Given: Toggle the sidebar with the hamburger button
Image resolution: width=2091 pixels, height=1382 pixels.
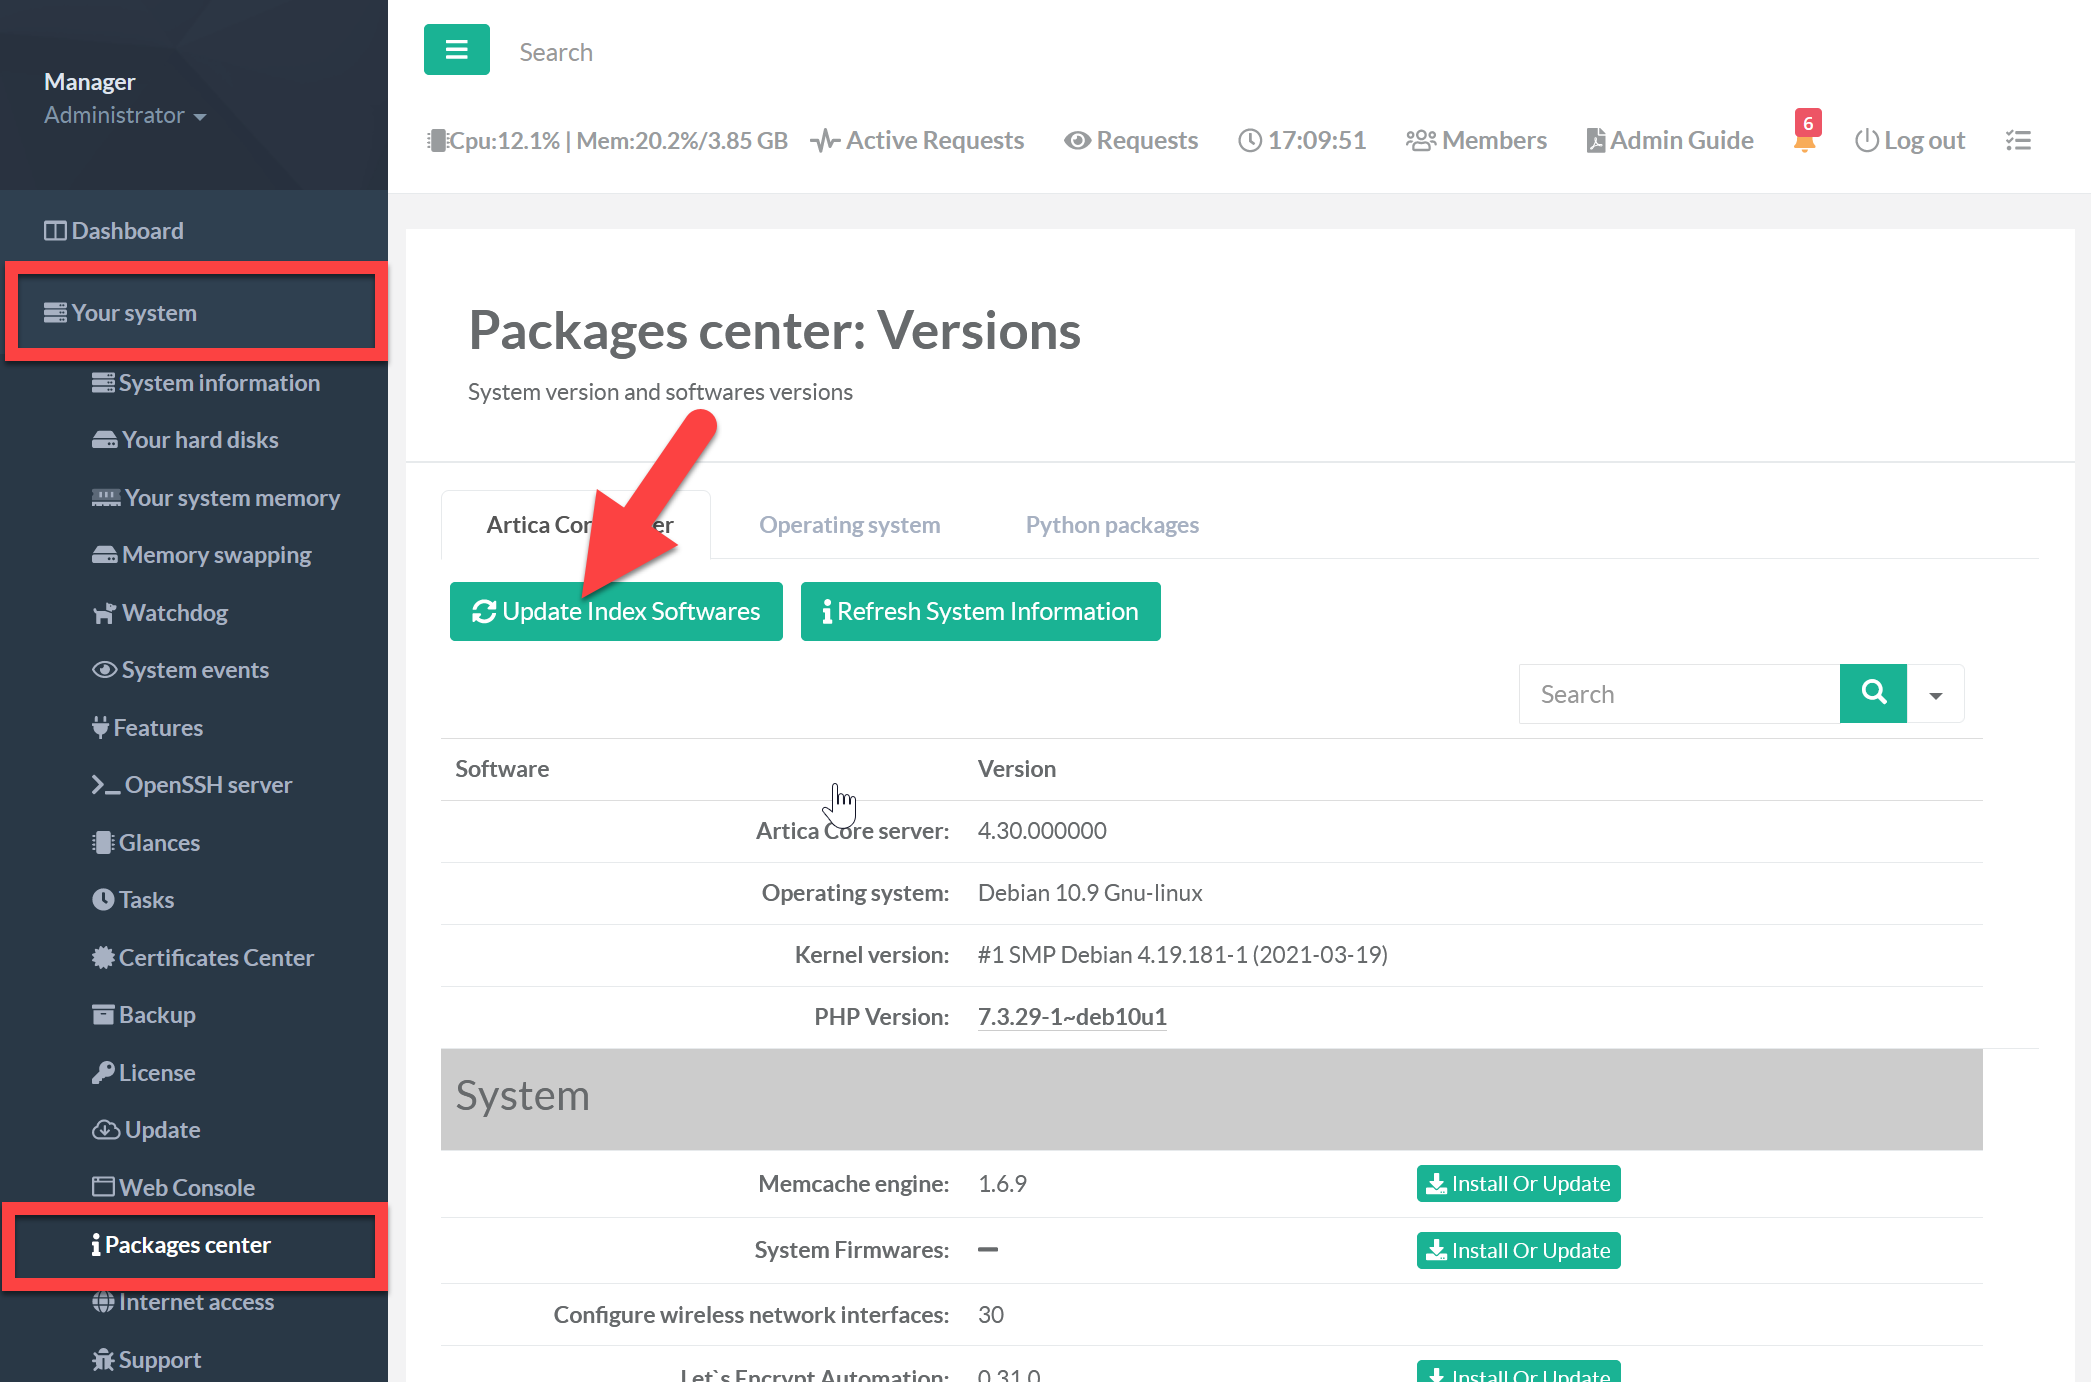Looking at the screenshot, I should click(x=456, y=49).
